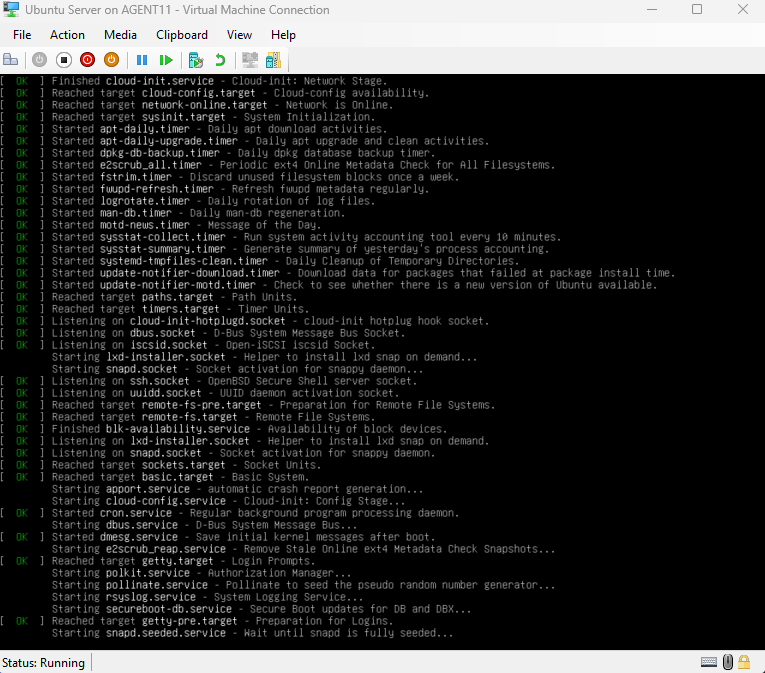Viewport: 765px width, 673px height.
Task: Click the keyboard icon in the status bar
Action: (709, 662)
